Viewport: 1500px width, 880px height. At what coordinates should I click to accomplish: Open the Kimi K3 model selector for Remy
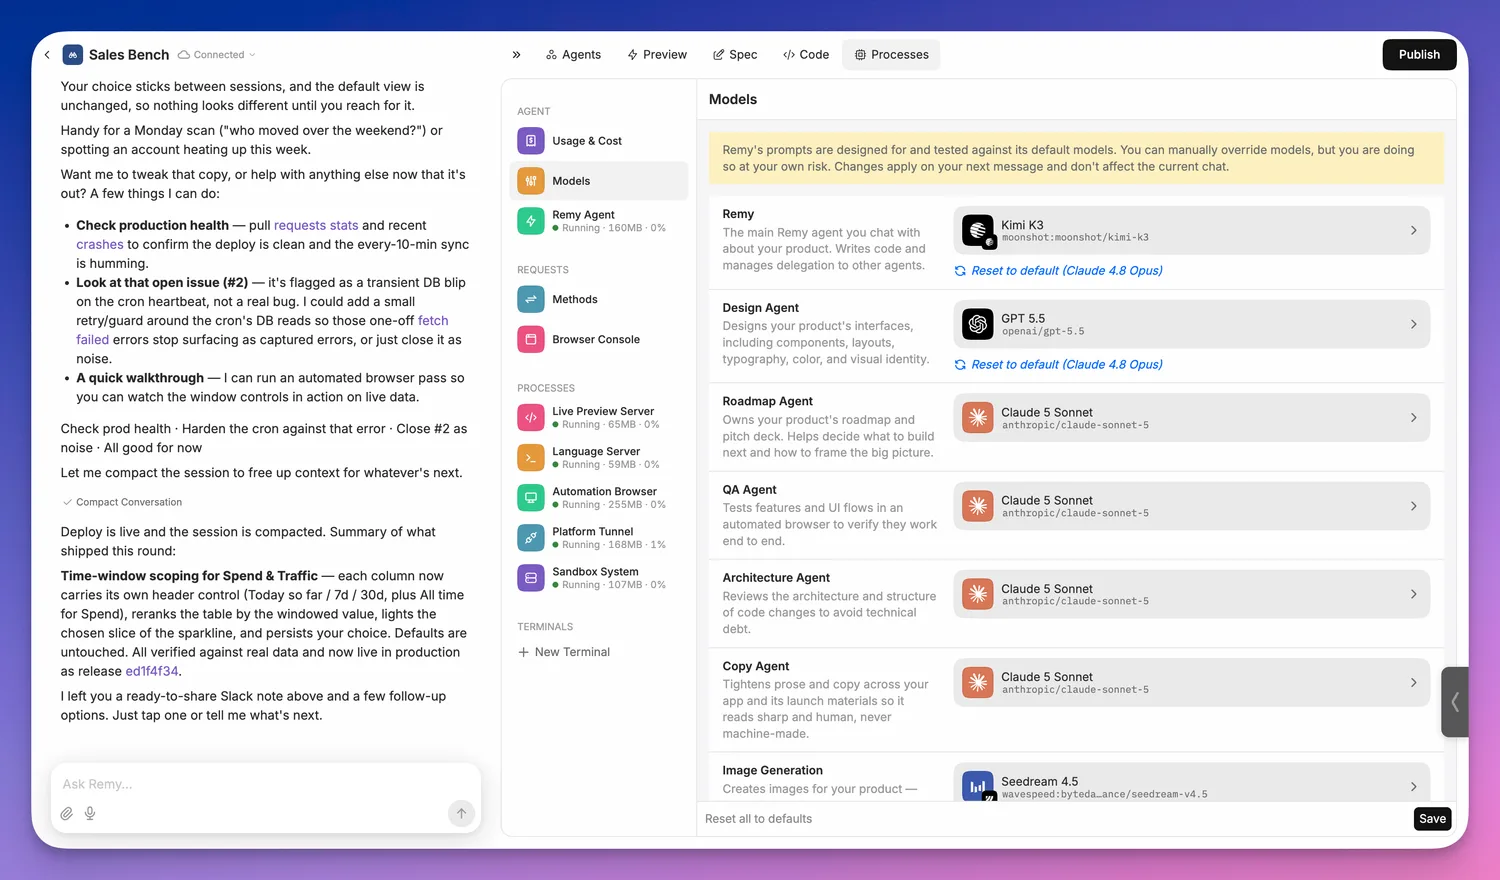click(1191, 231)
